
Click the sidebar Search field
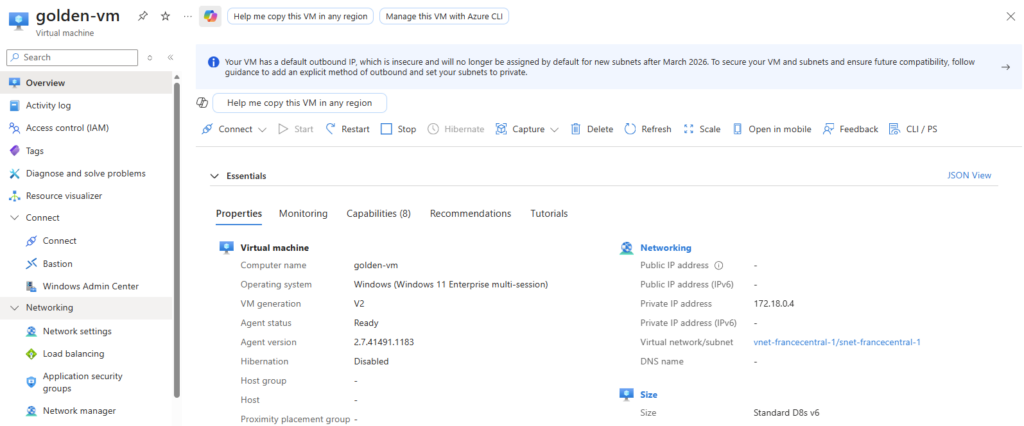click(75, 57)
